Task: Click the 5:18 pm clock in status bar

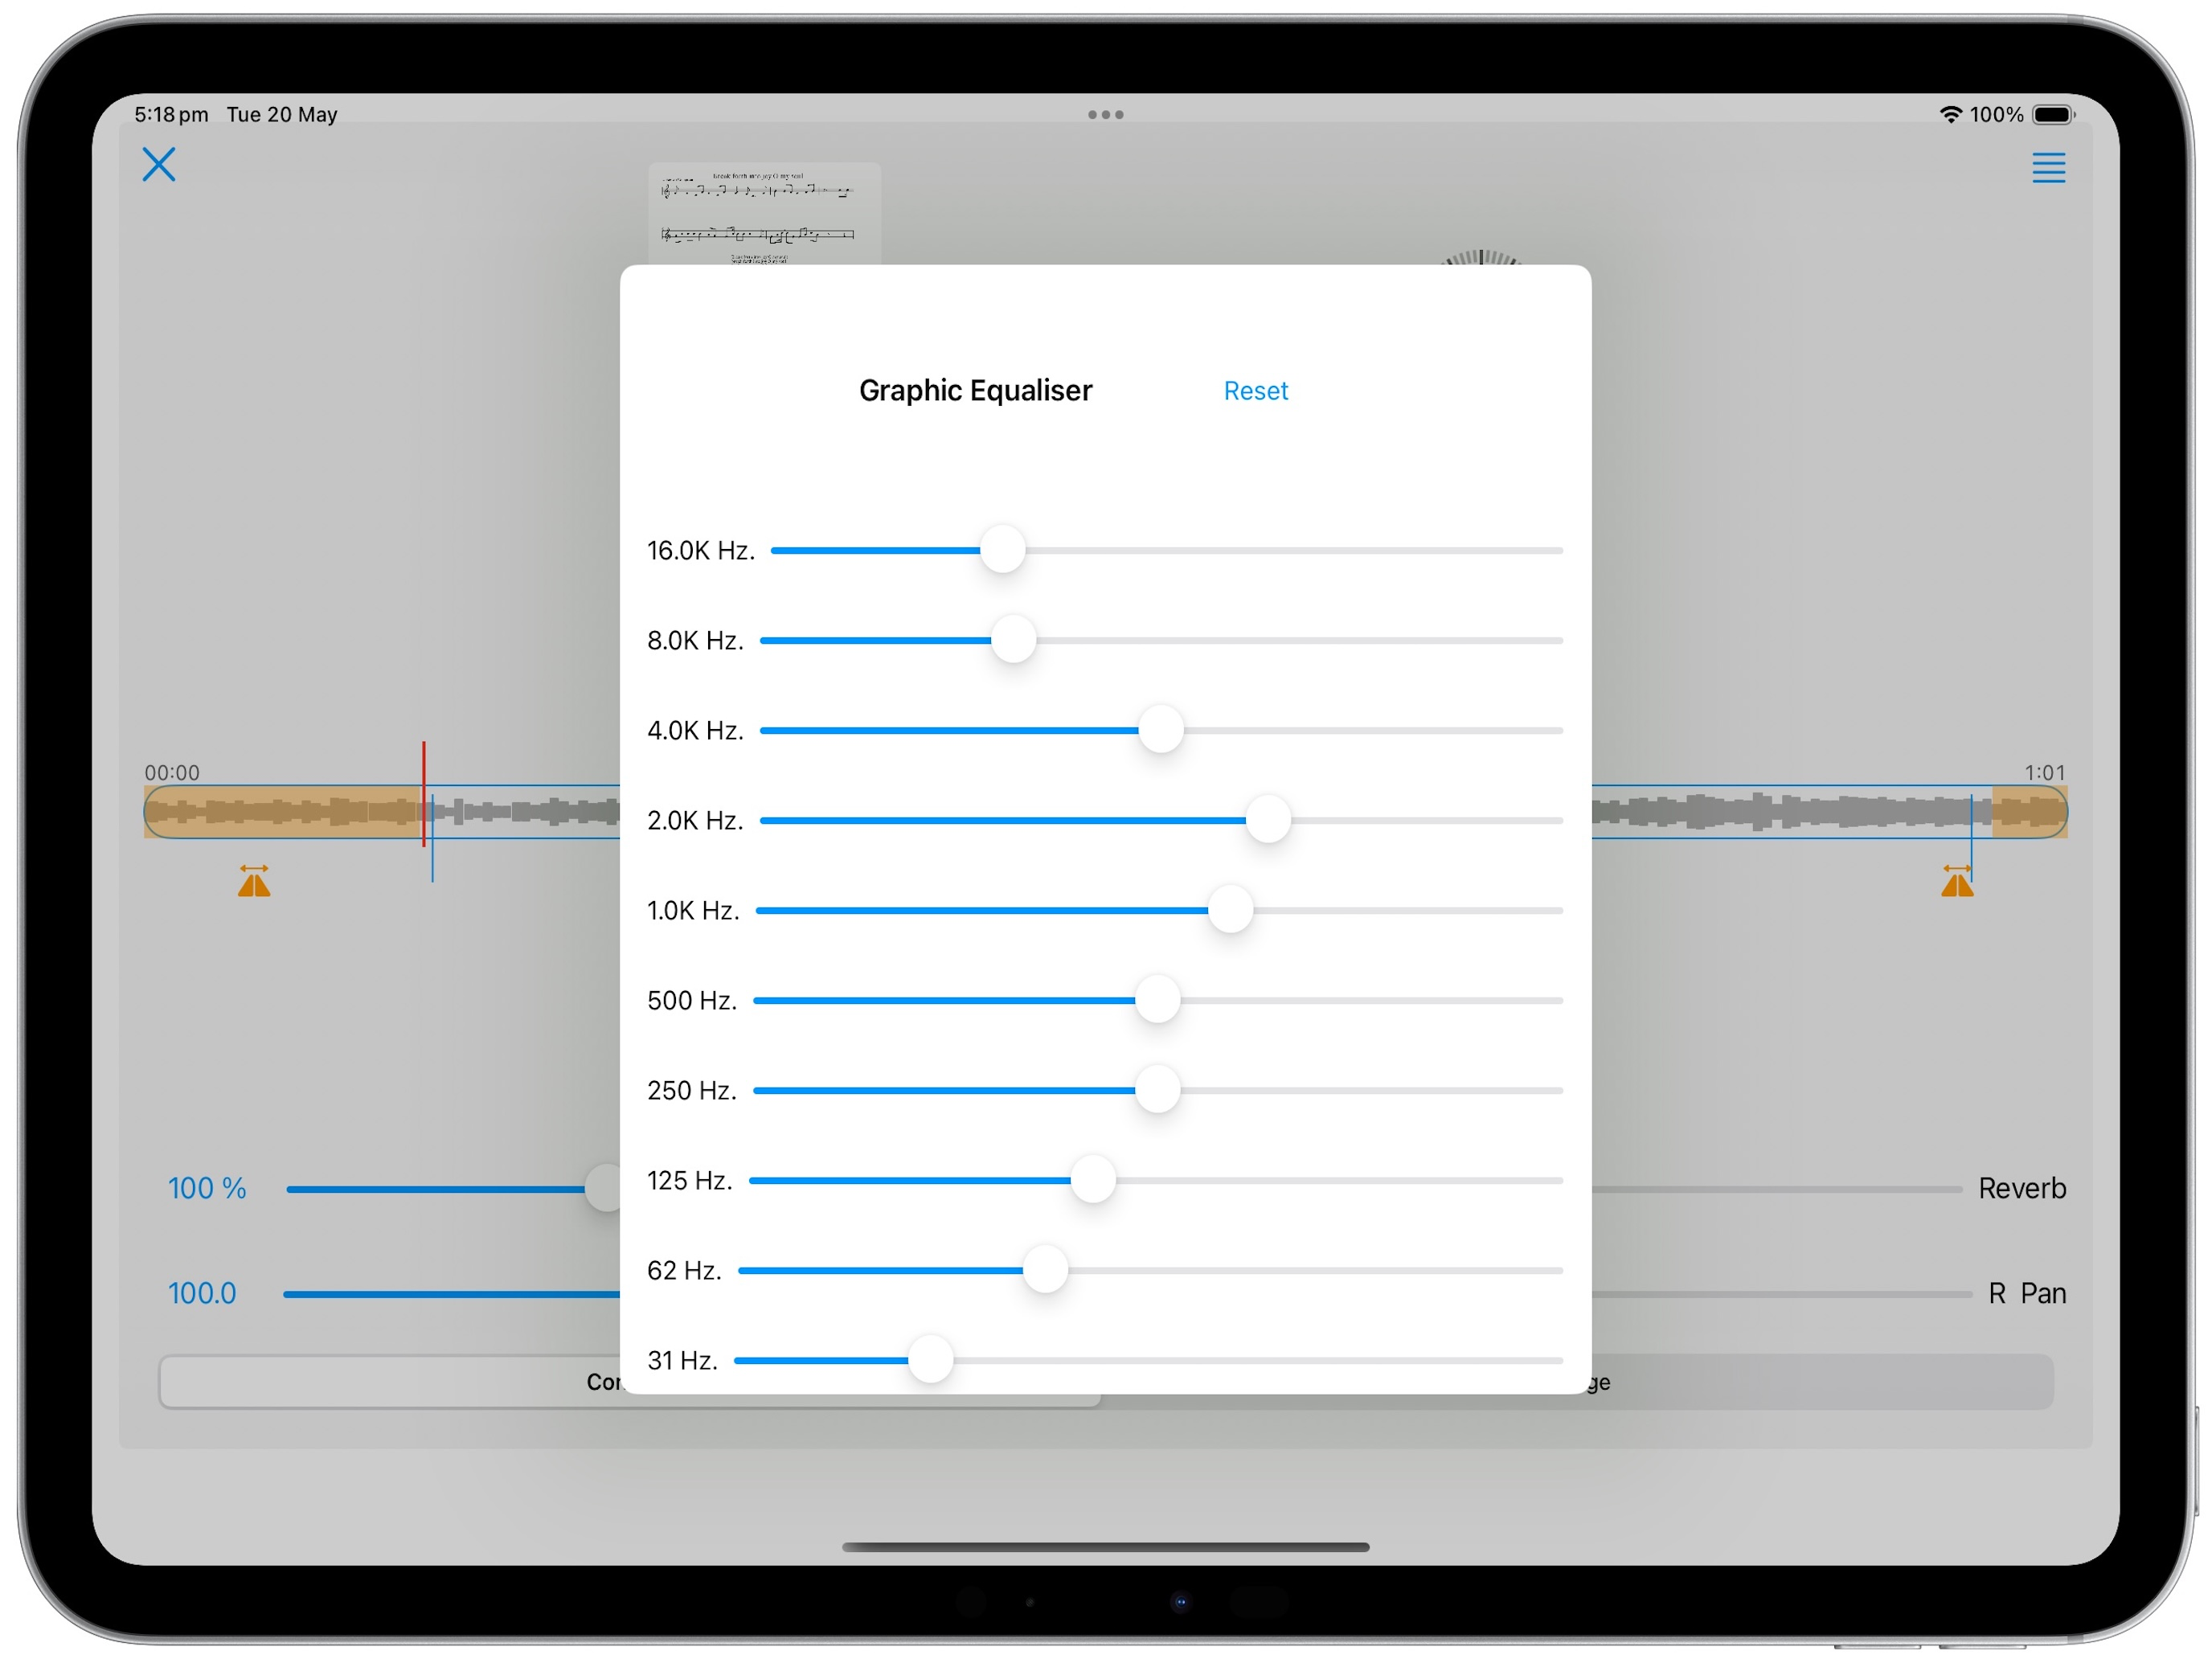Action: pos(172,115)
